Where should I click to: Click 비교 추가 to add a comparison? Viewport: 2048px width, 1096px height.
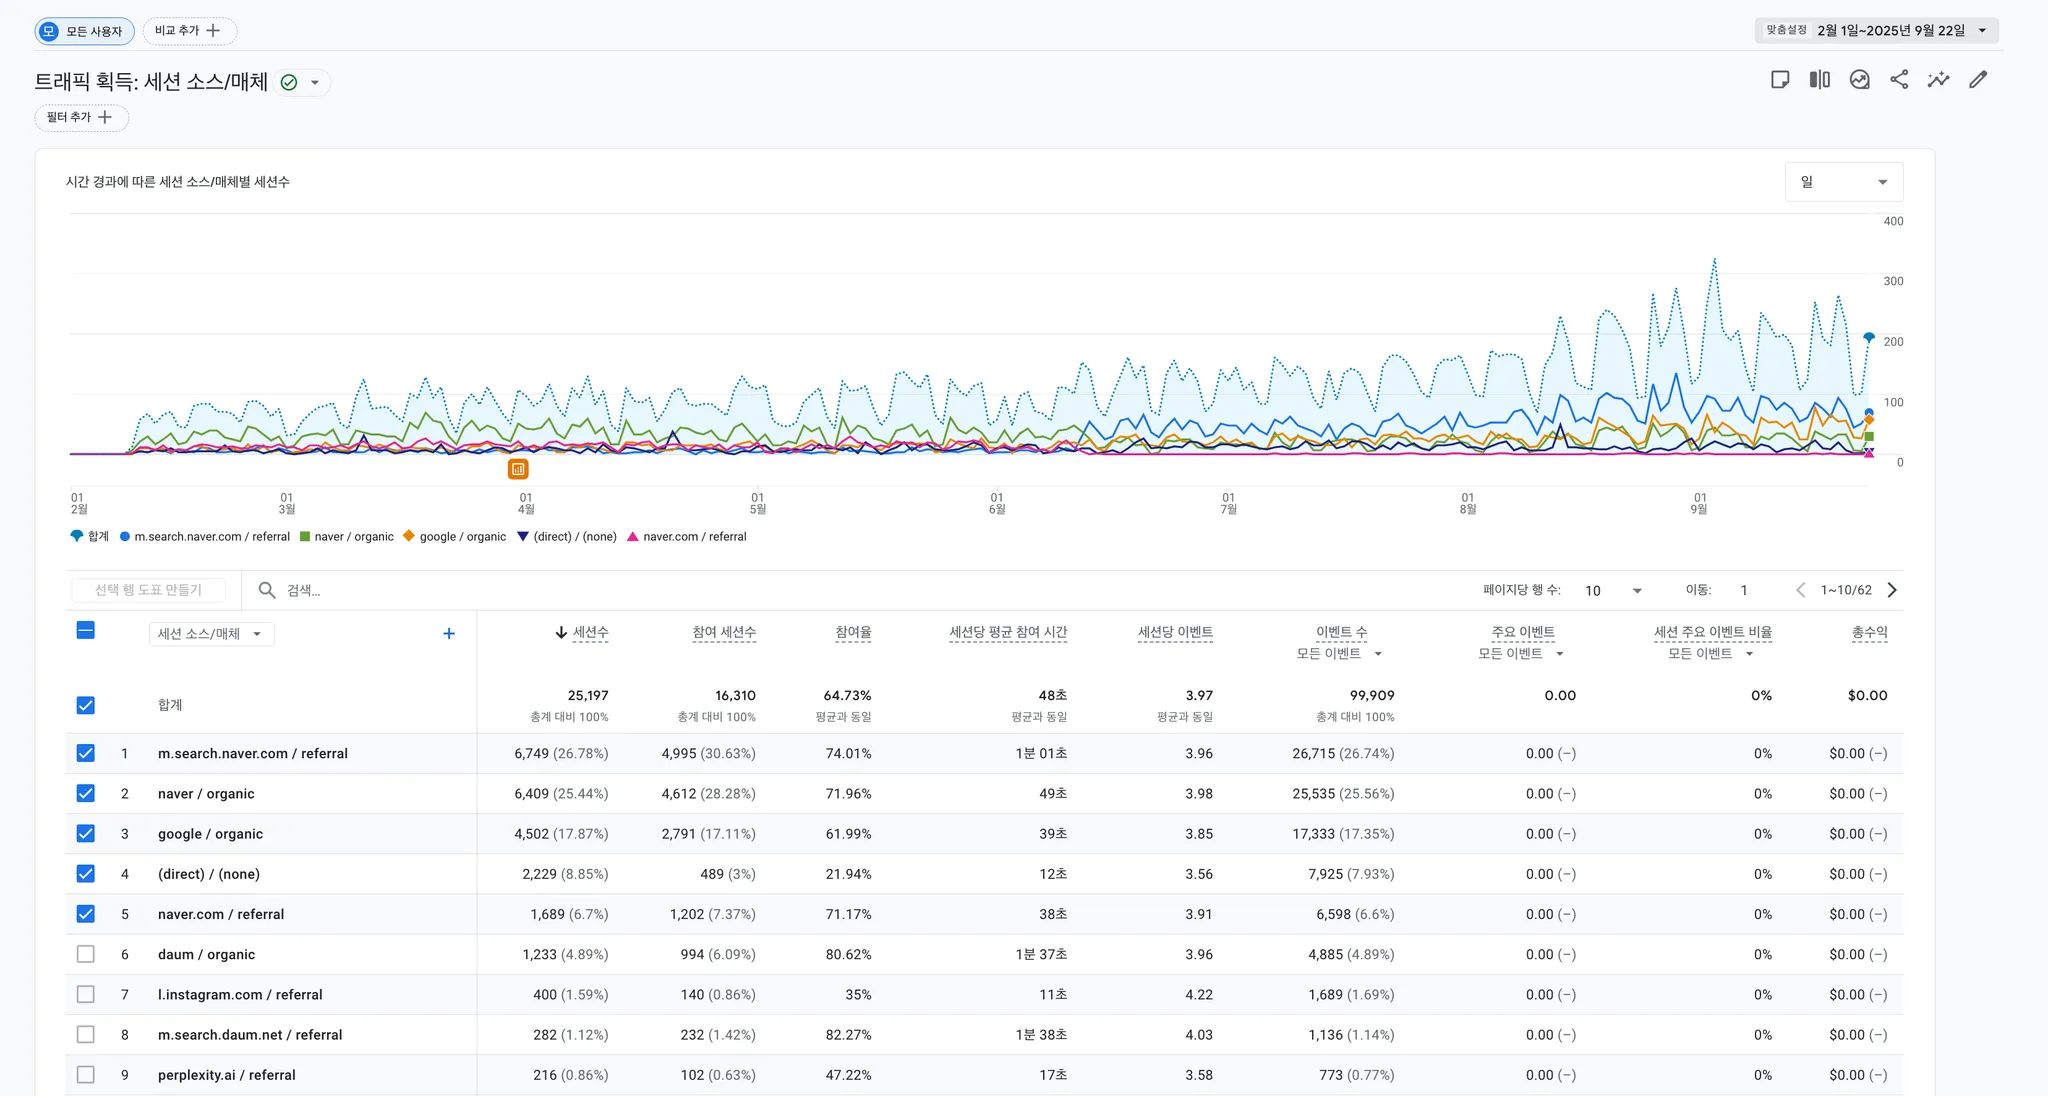(189, 31)
